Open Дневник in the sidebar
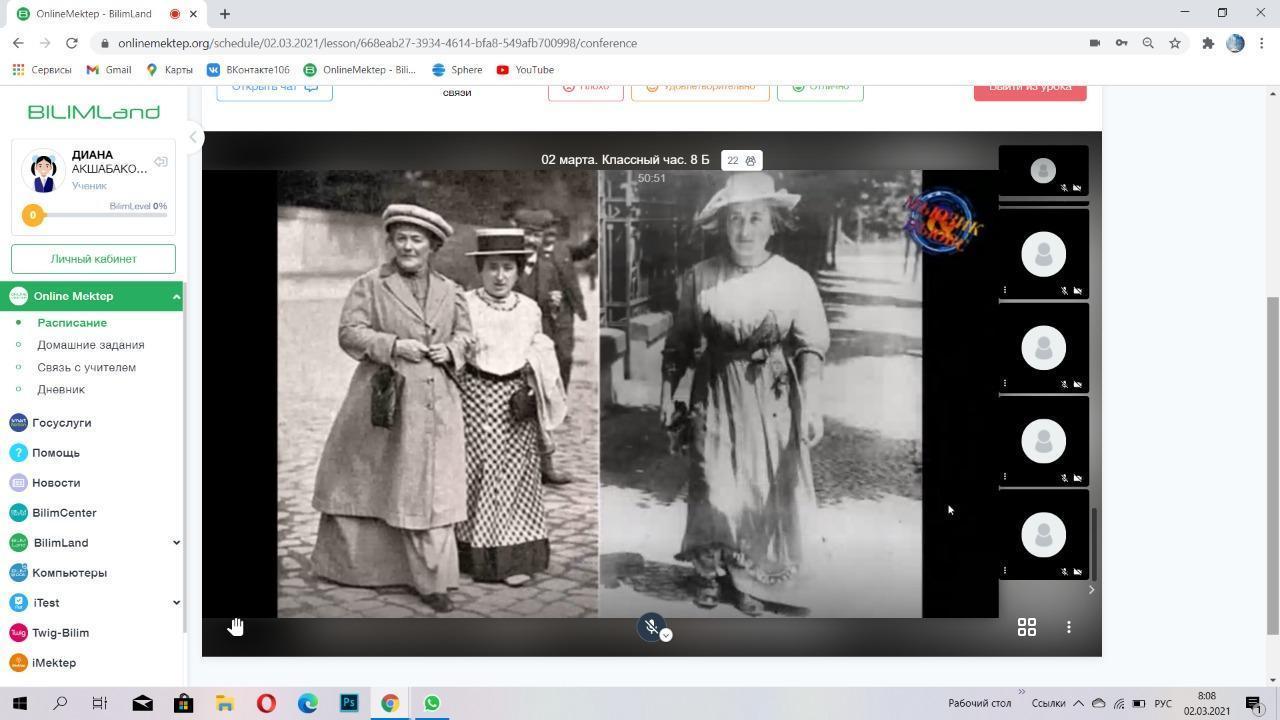Image resolution: width=1280 pixels, height=720 pixels. coord(61,389)
